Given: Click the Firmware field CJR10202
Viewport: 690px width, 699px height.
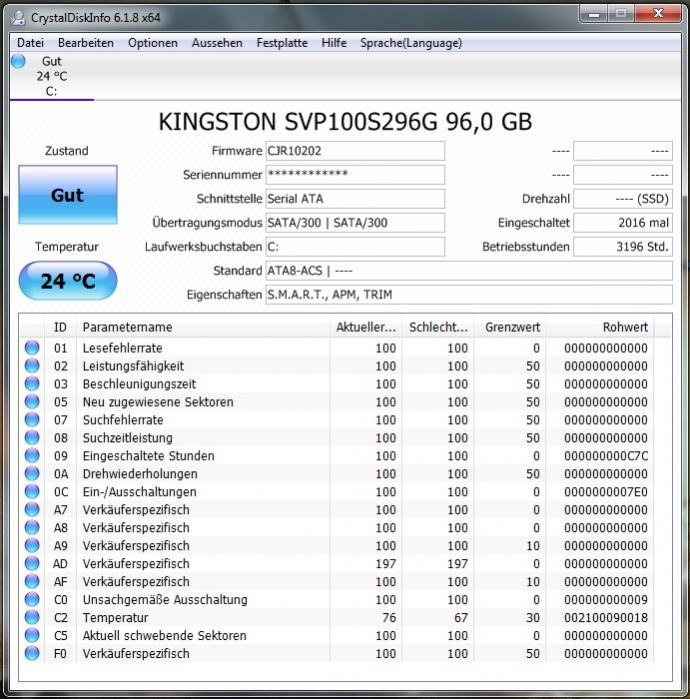Looking at the screenshot, I should click(x=355, y=151).
